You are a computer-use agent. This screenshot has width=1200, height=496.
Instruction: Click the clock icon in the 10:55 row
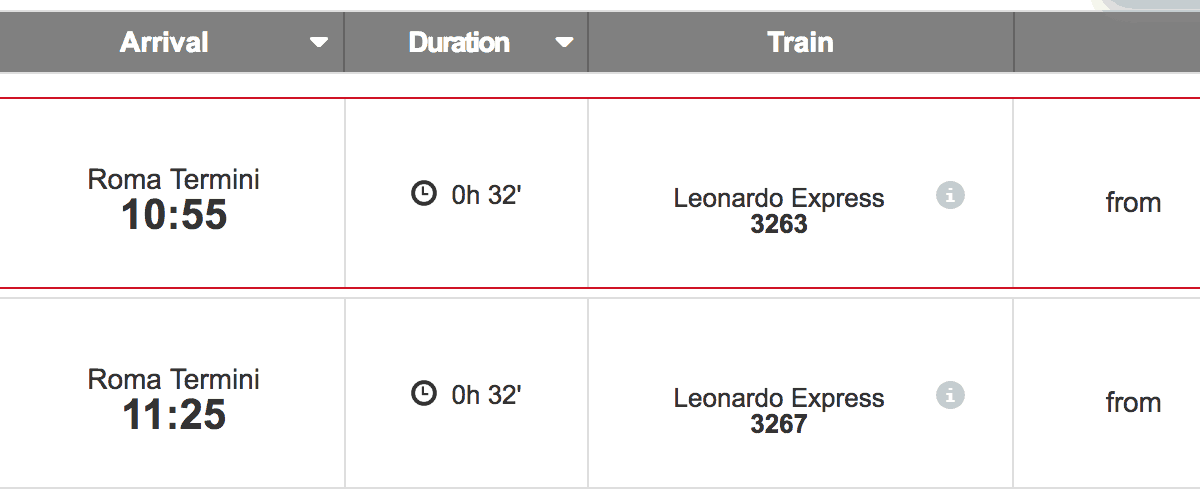point(424,193)
